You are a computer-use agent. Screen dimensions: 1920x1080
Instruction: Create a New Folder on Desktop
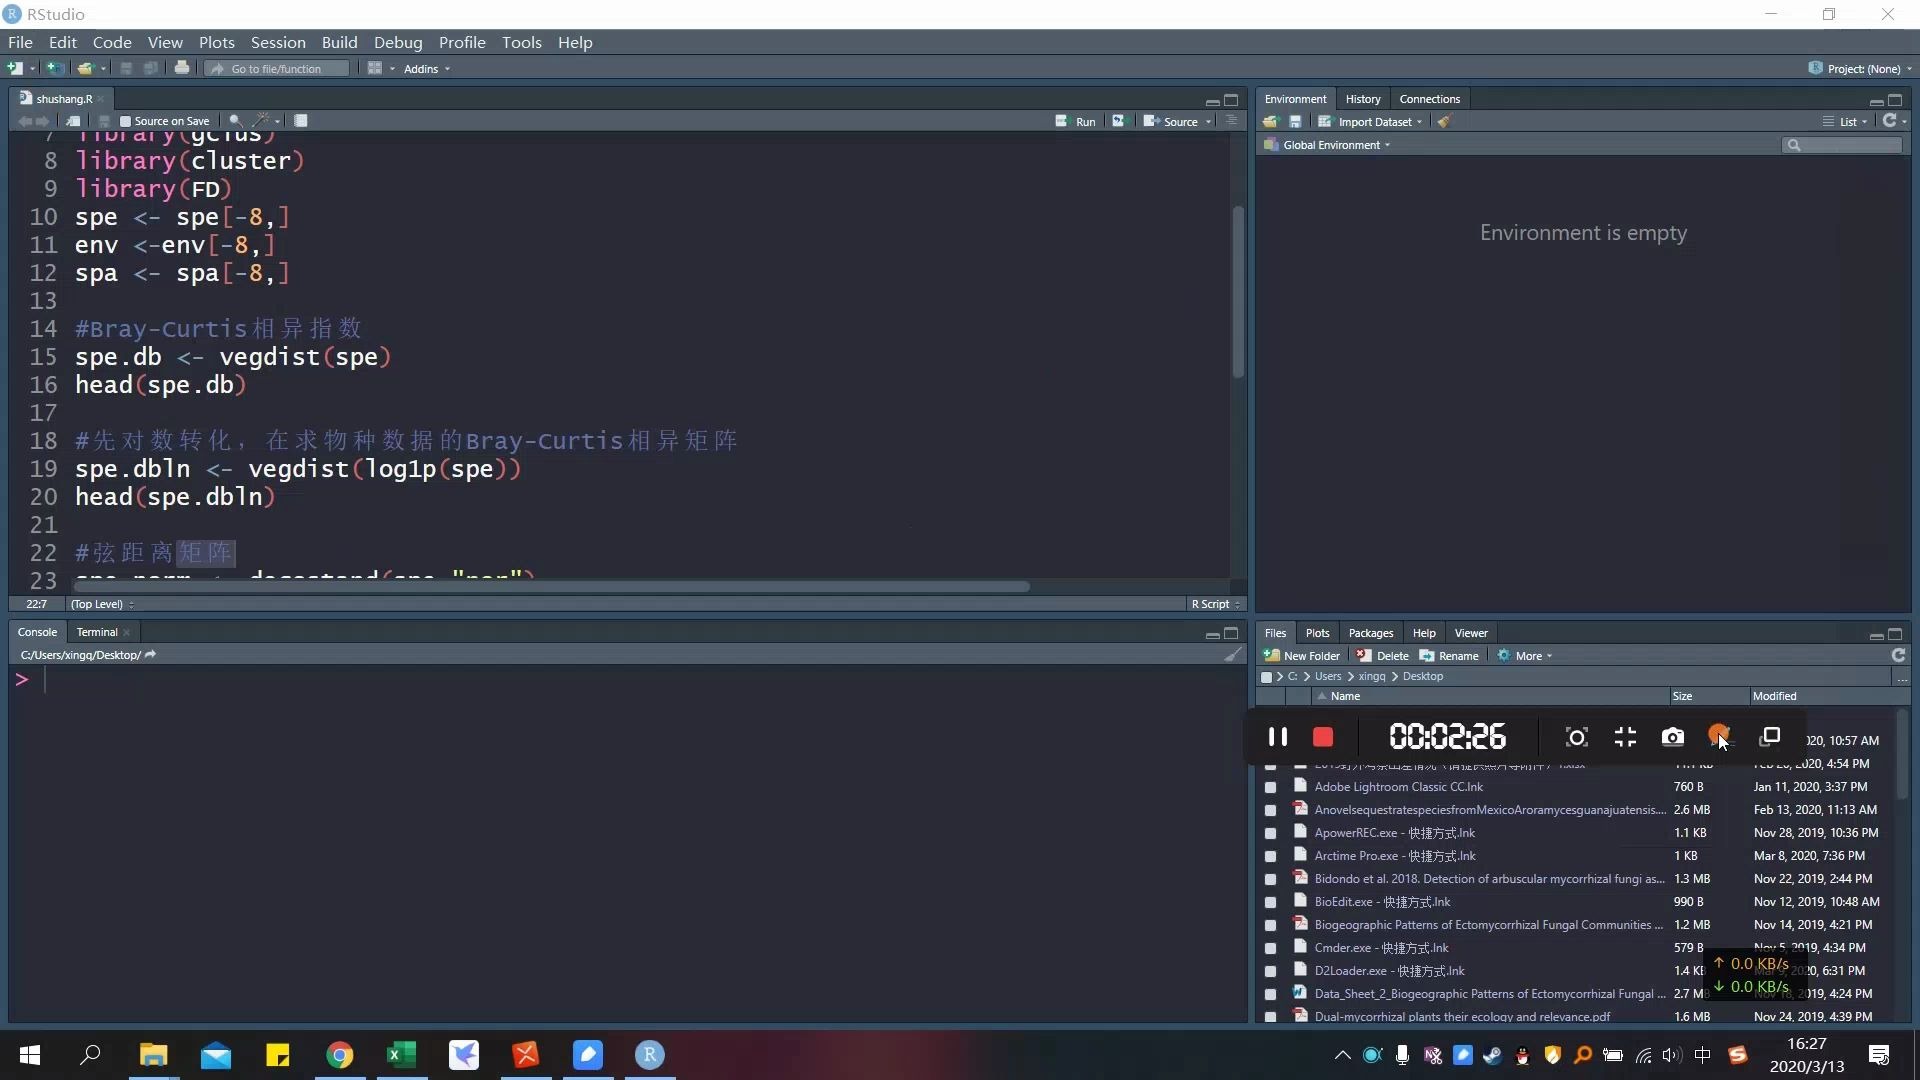click(1303, 655)
